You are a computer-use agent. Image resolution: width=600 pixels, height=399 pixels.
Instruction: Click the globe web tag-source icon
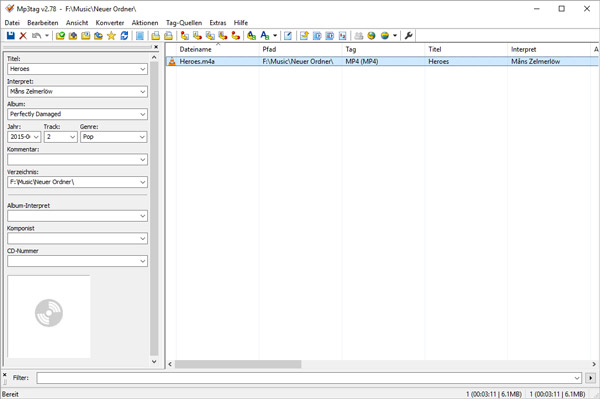click(x=371, y=36)
